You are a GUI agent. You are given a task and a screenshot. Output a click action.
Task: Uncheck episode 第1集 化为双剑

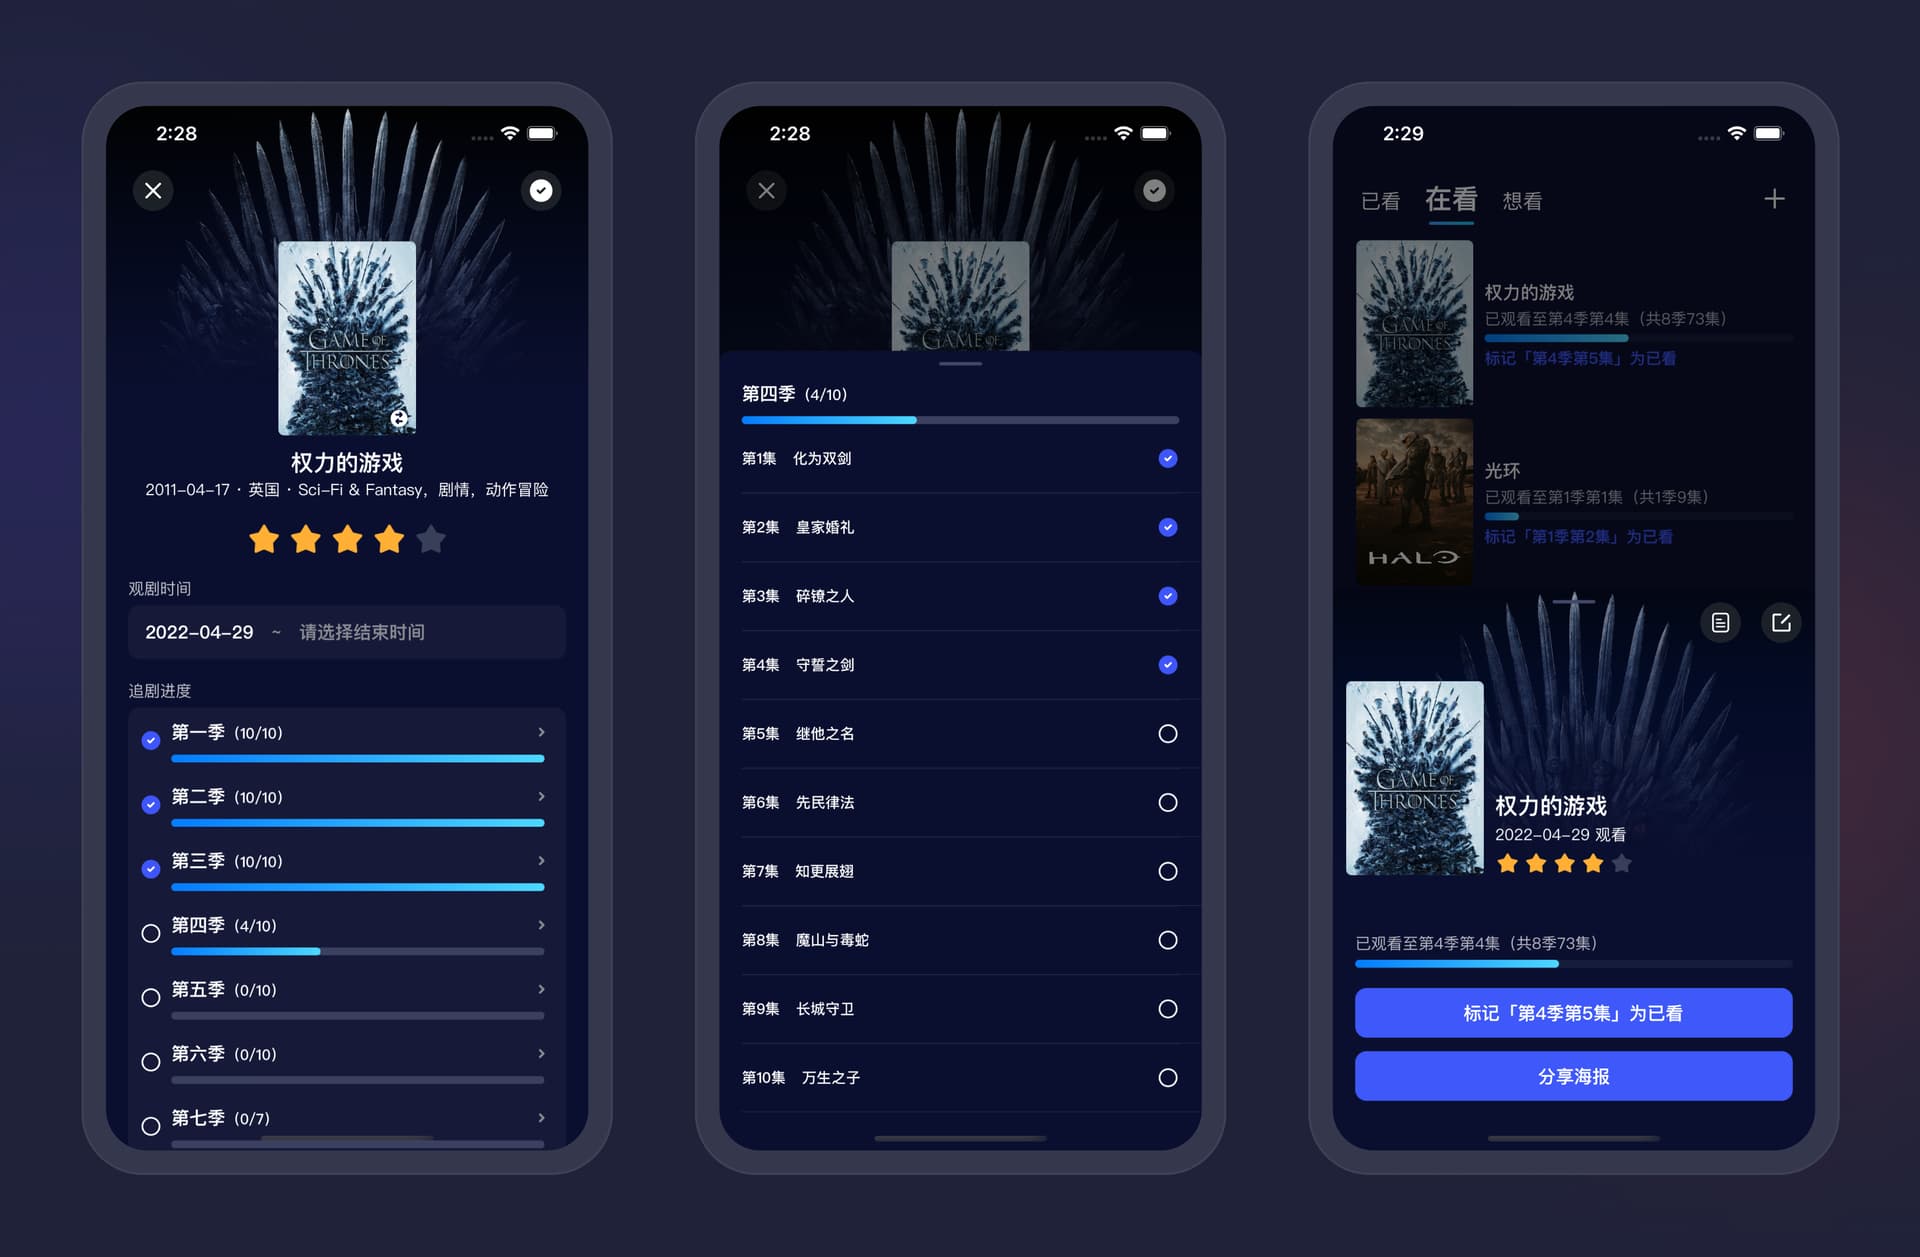[1167, 459]
